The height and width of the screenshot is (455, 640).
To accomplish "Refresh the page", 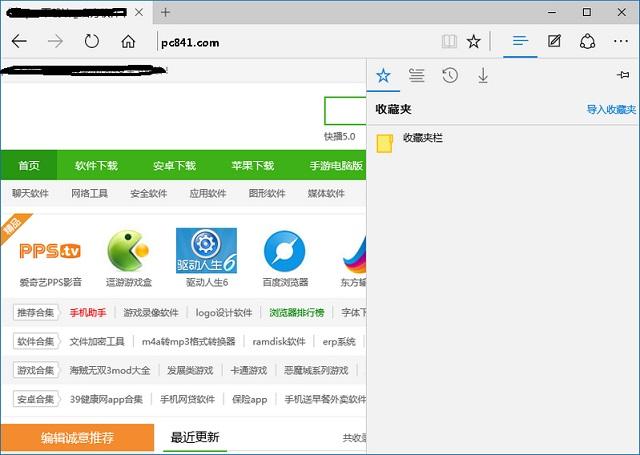I will click(x=91, y=41).
